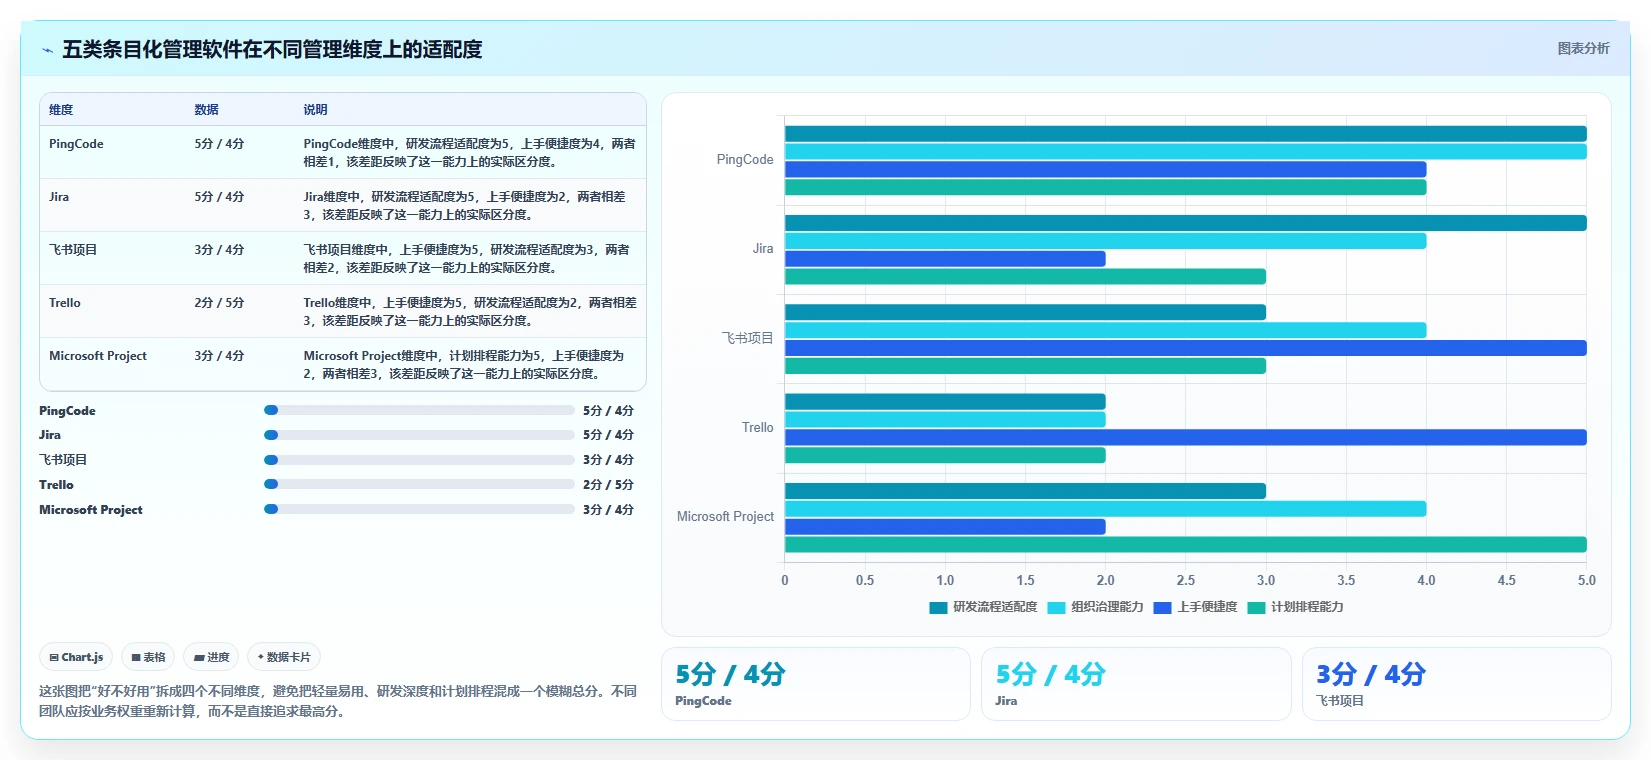Click the Jira progress bar
This screenshot has width=1651, height=760.
(x=419, y=435)
